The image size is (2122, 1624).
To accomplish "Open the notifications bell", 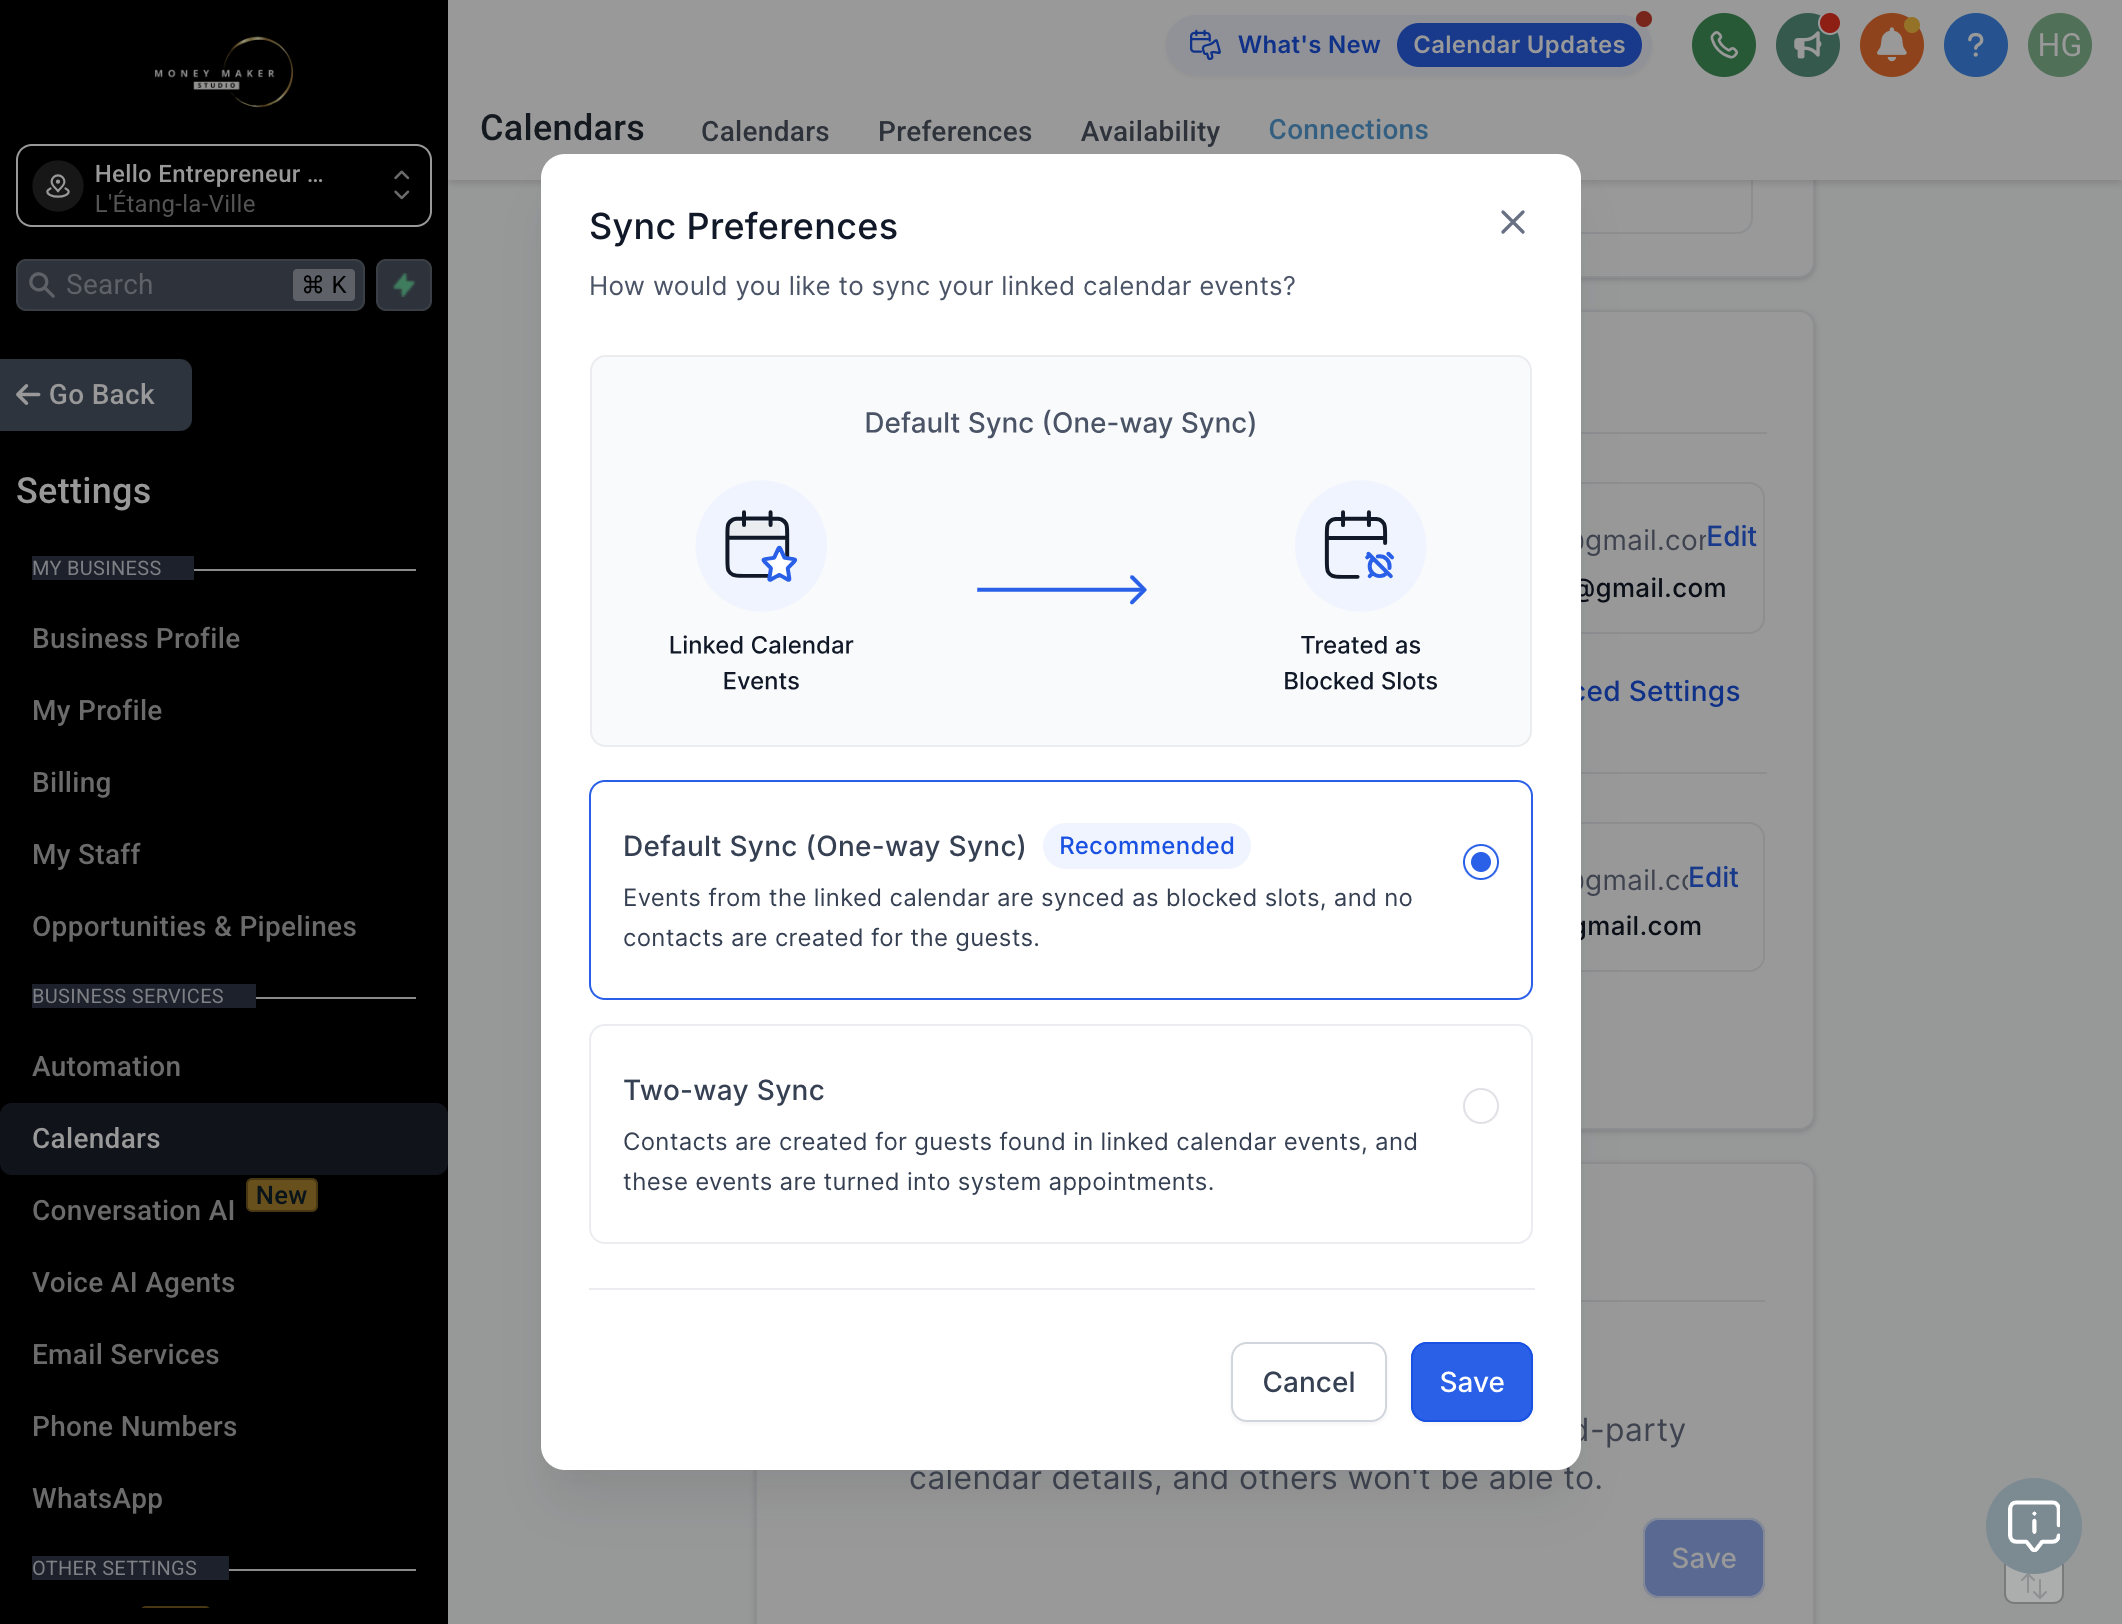I will 1891,45.
